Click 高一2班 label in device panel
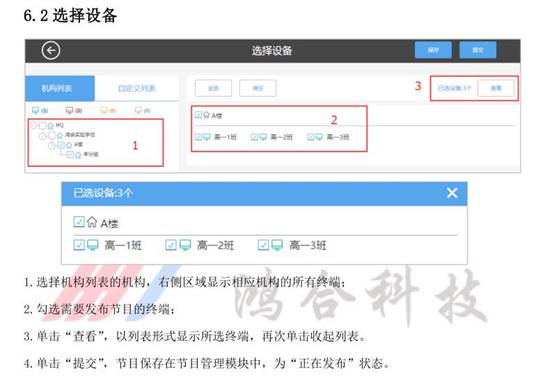 [x=281, y=137]
